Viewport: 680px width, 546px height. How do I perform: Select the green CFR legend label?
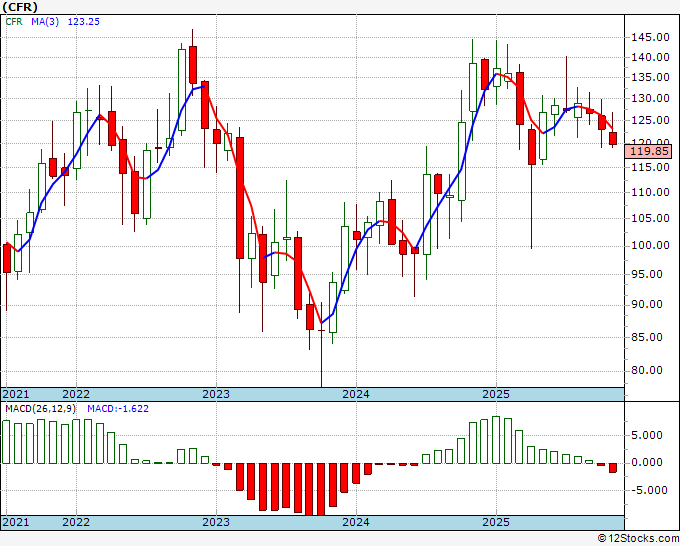tap(14, 21)
